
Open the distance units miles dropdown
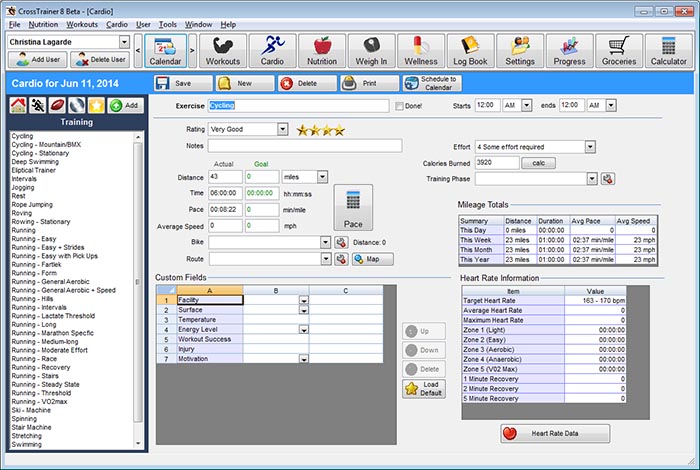tap(322, 177)
